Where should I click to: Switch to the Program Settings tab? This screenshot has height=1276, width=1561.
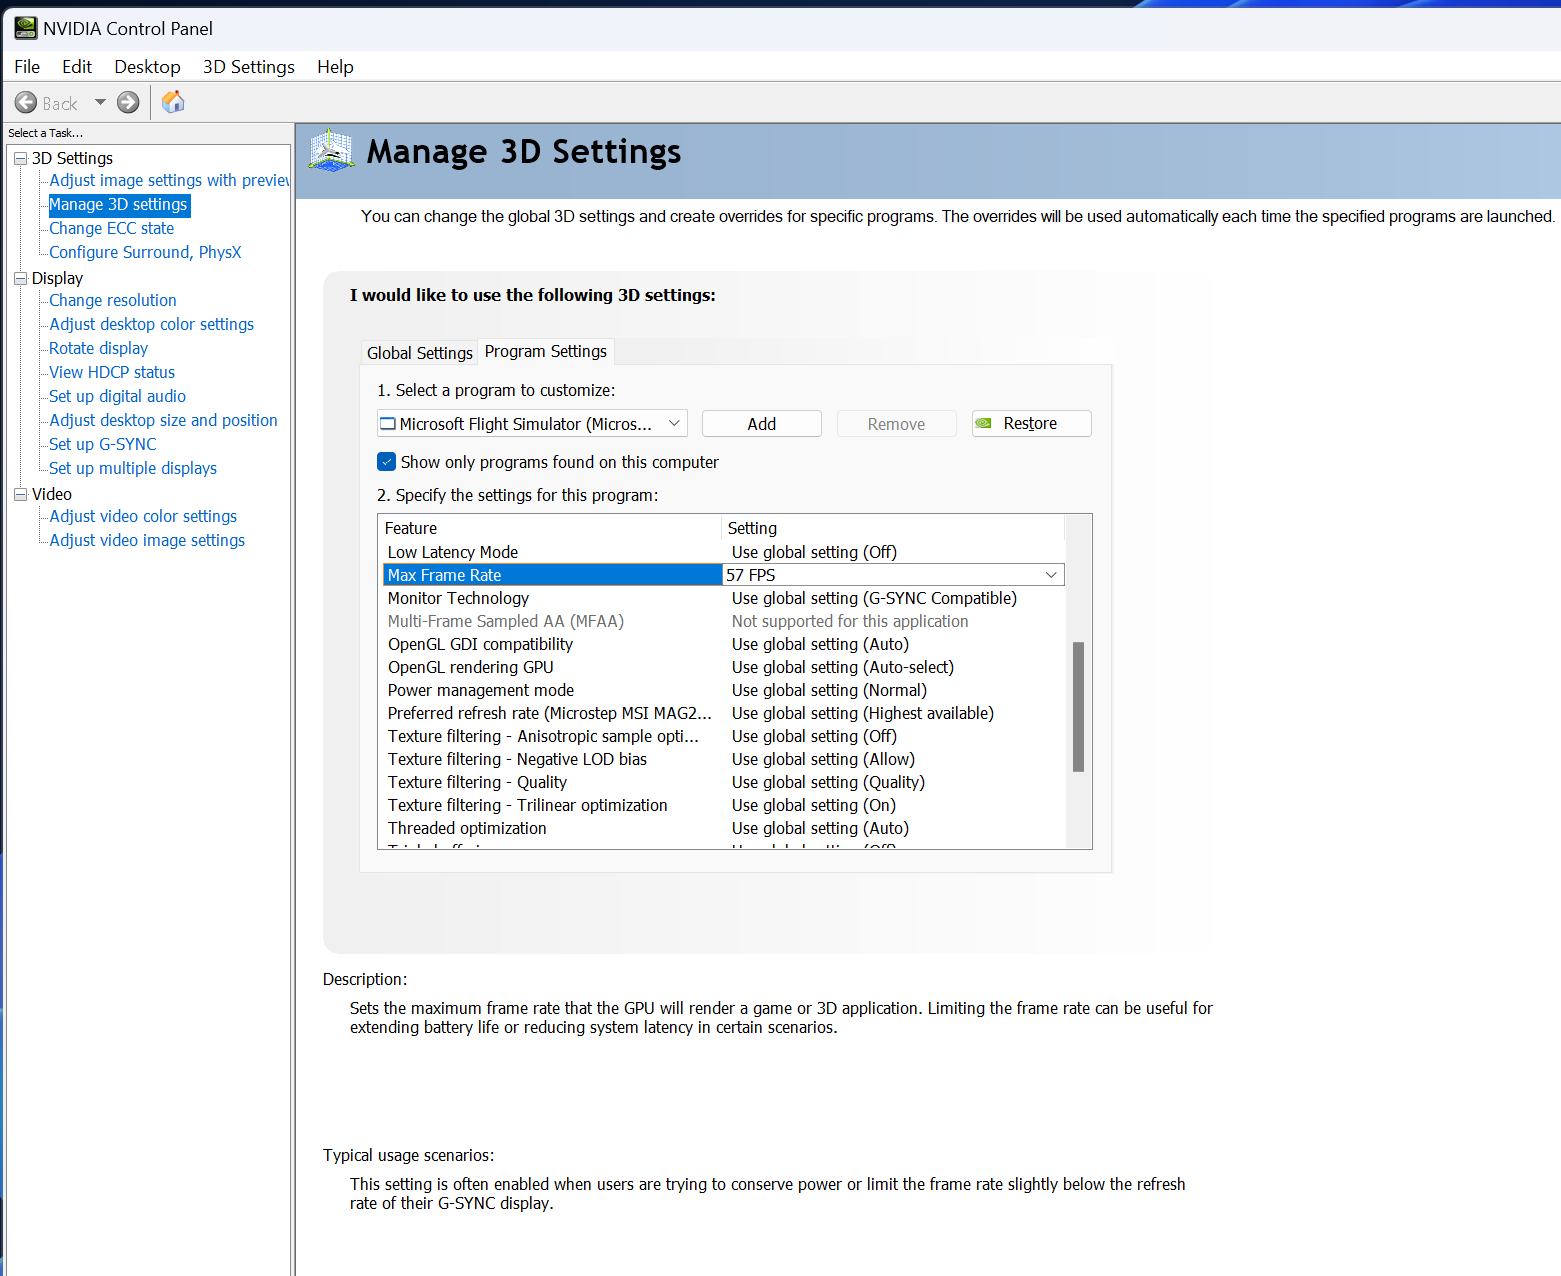tap(546, 351)
